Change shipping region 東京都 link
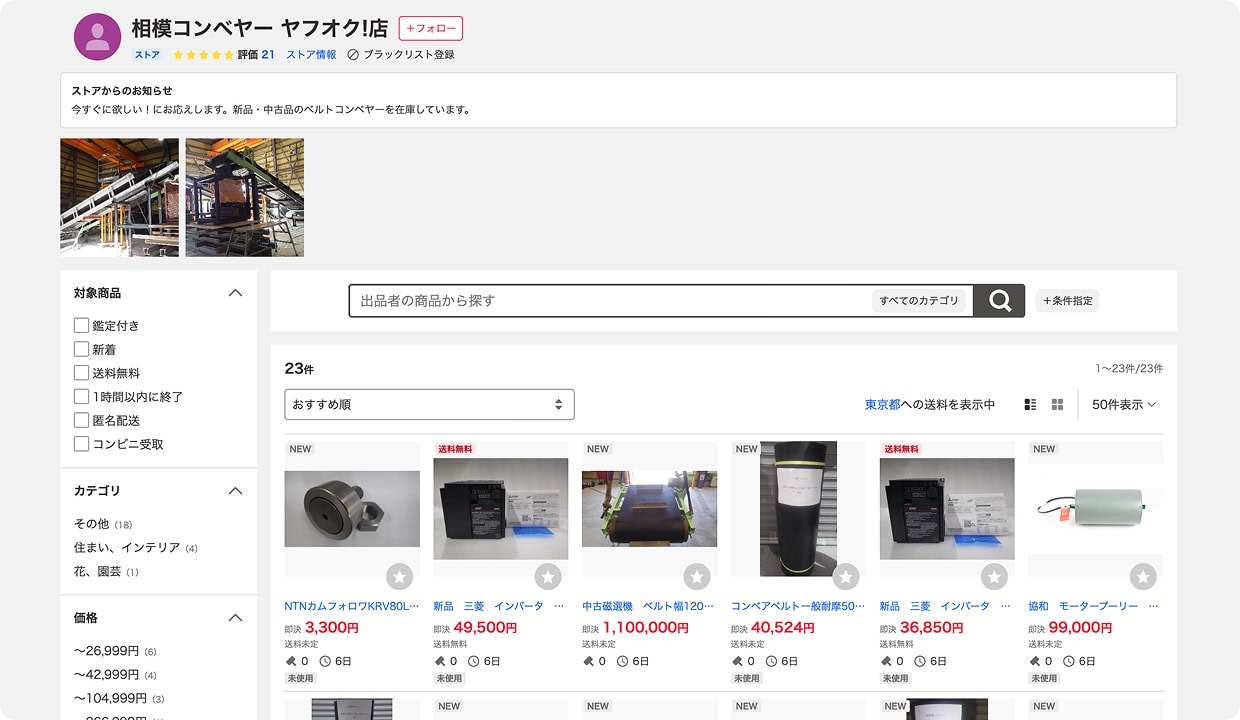 pyautogui.click(x=883, y=405)
